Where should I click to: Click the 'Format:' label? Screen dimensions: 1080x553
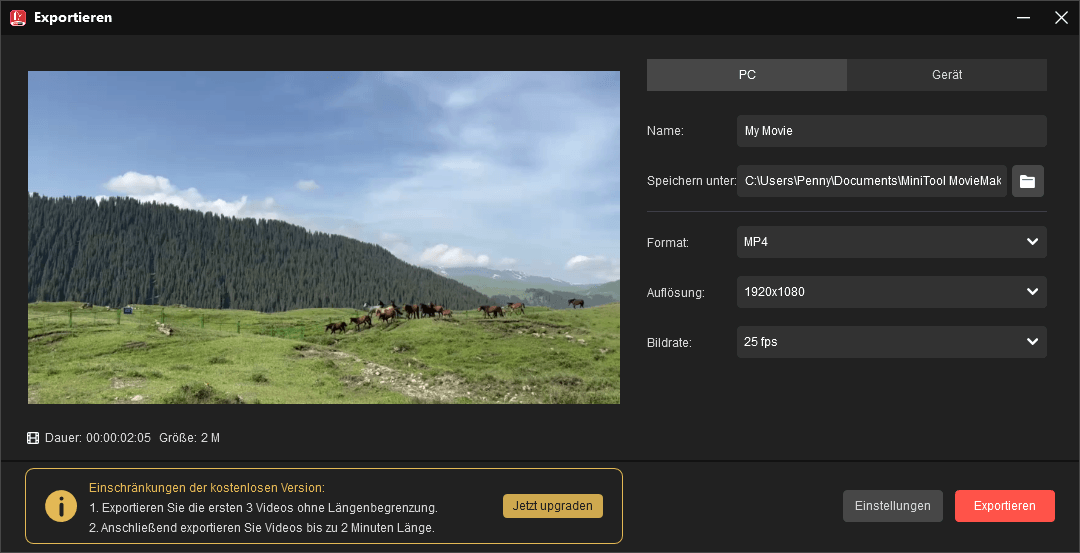coord(667,242)
